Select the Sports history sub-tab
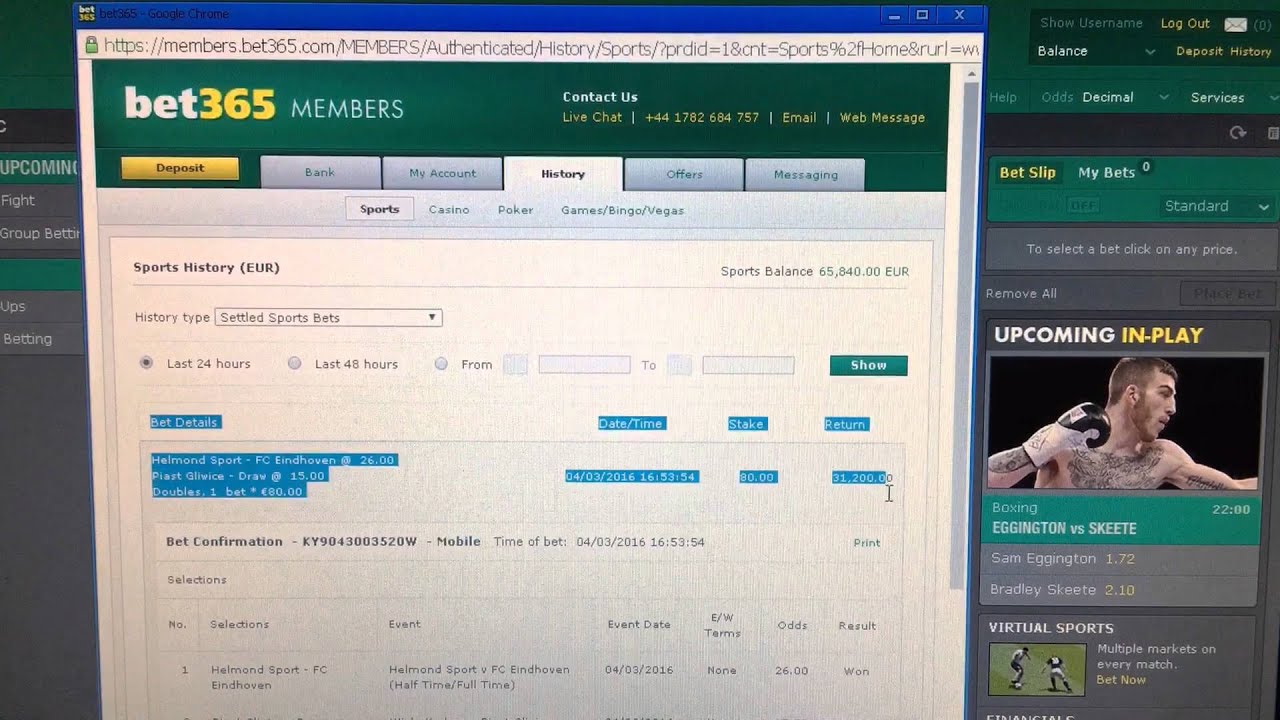Image resolution: width=1280 pixels, height=720 pixels. click(379, 209)
